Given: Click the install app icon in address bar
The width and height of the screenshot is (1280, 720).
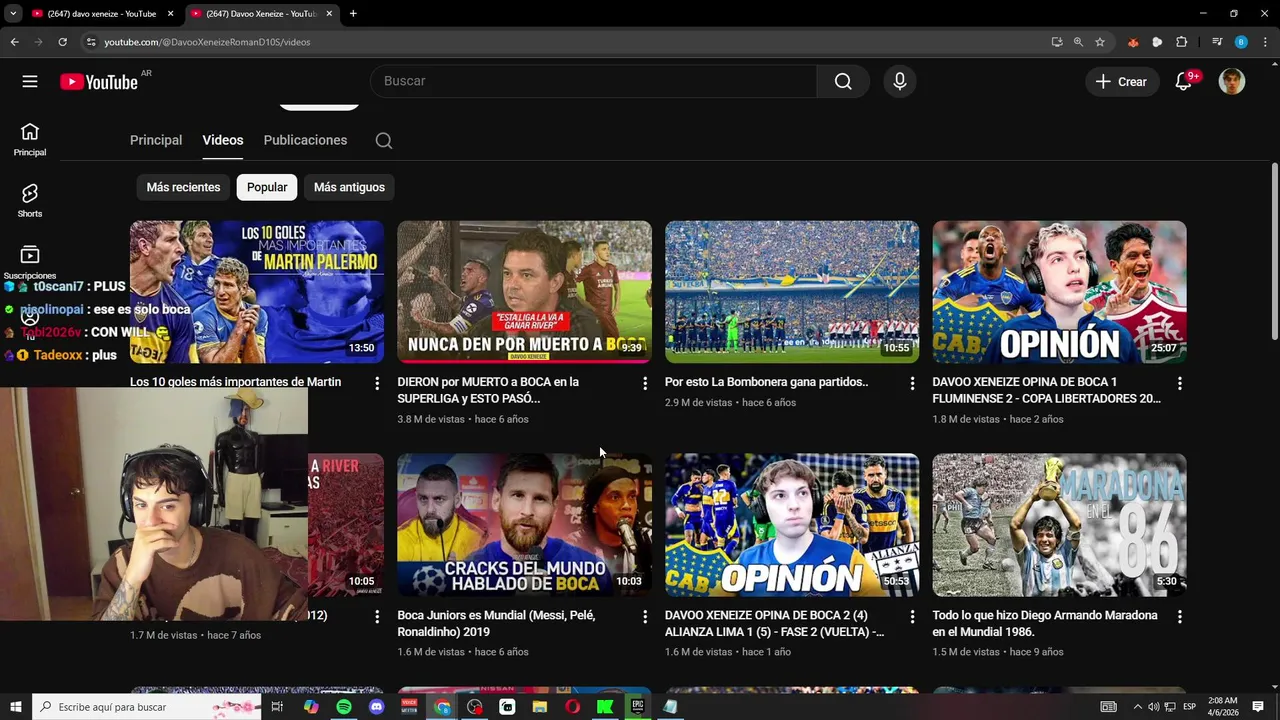Looking at the screenshot, I should click(1057, 42).
